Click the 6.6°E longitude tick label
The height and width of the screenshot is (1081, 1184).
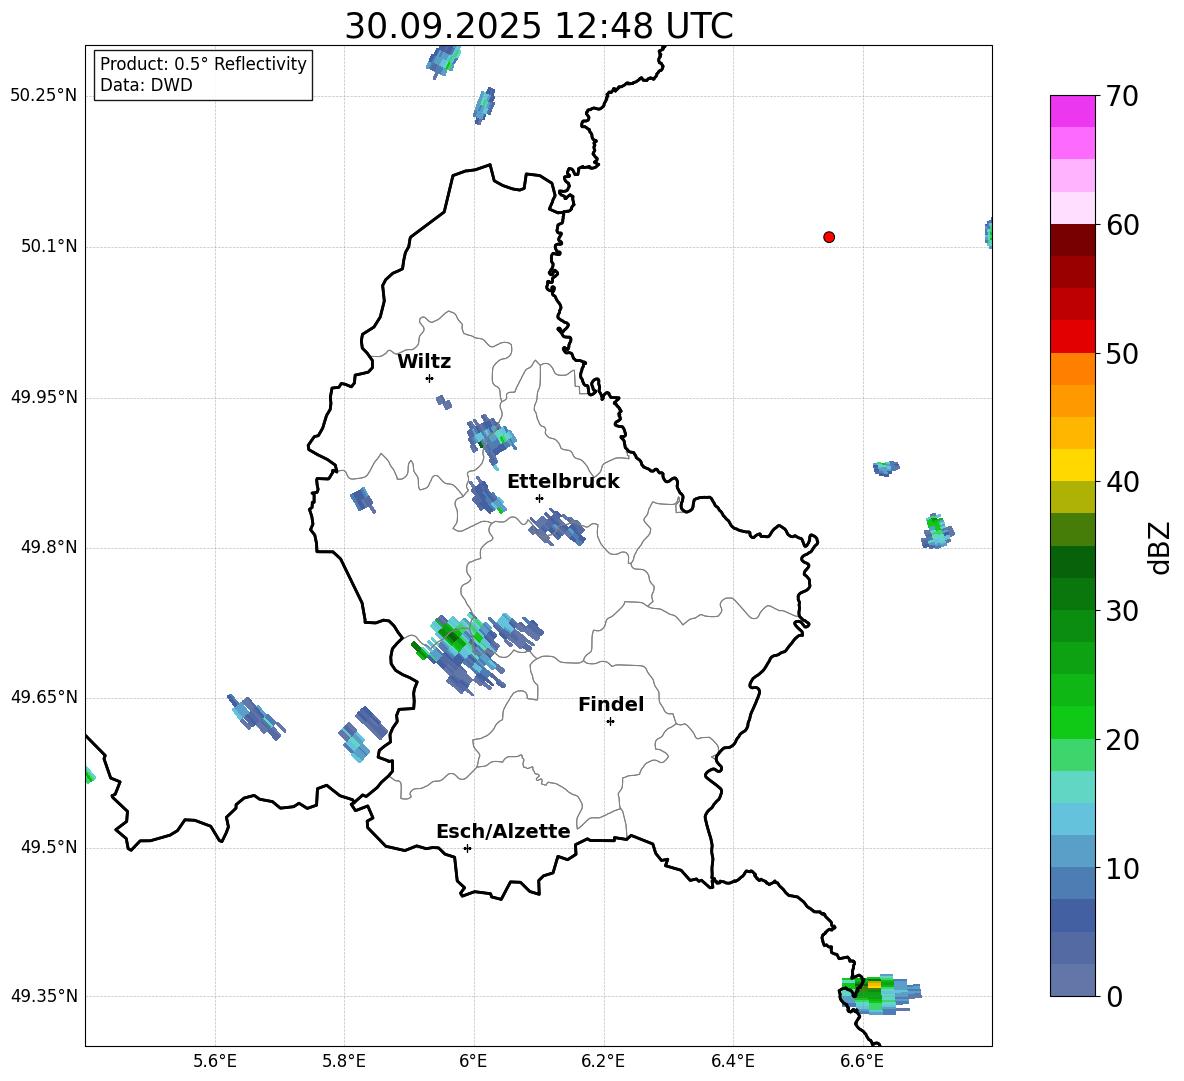(862, 1061)
